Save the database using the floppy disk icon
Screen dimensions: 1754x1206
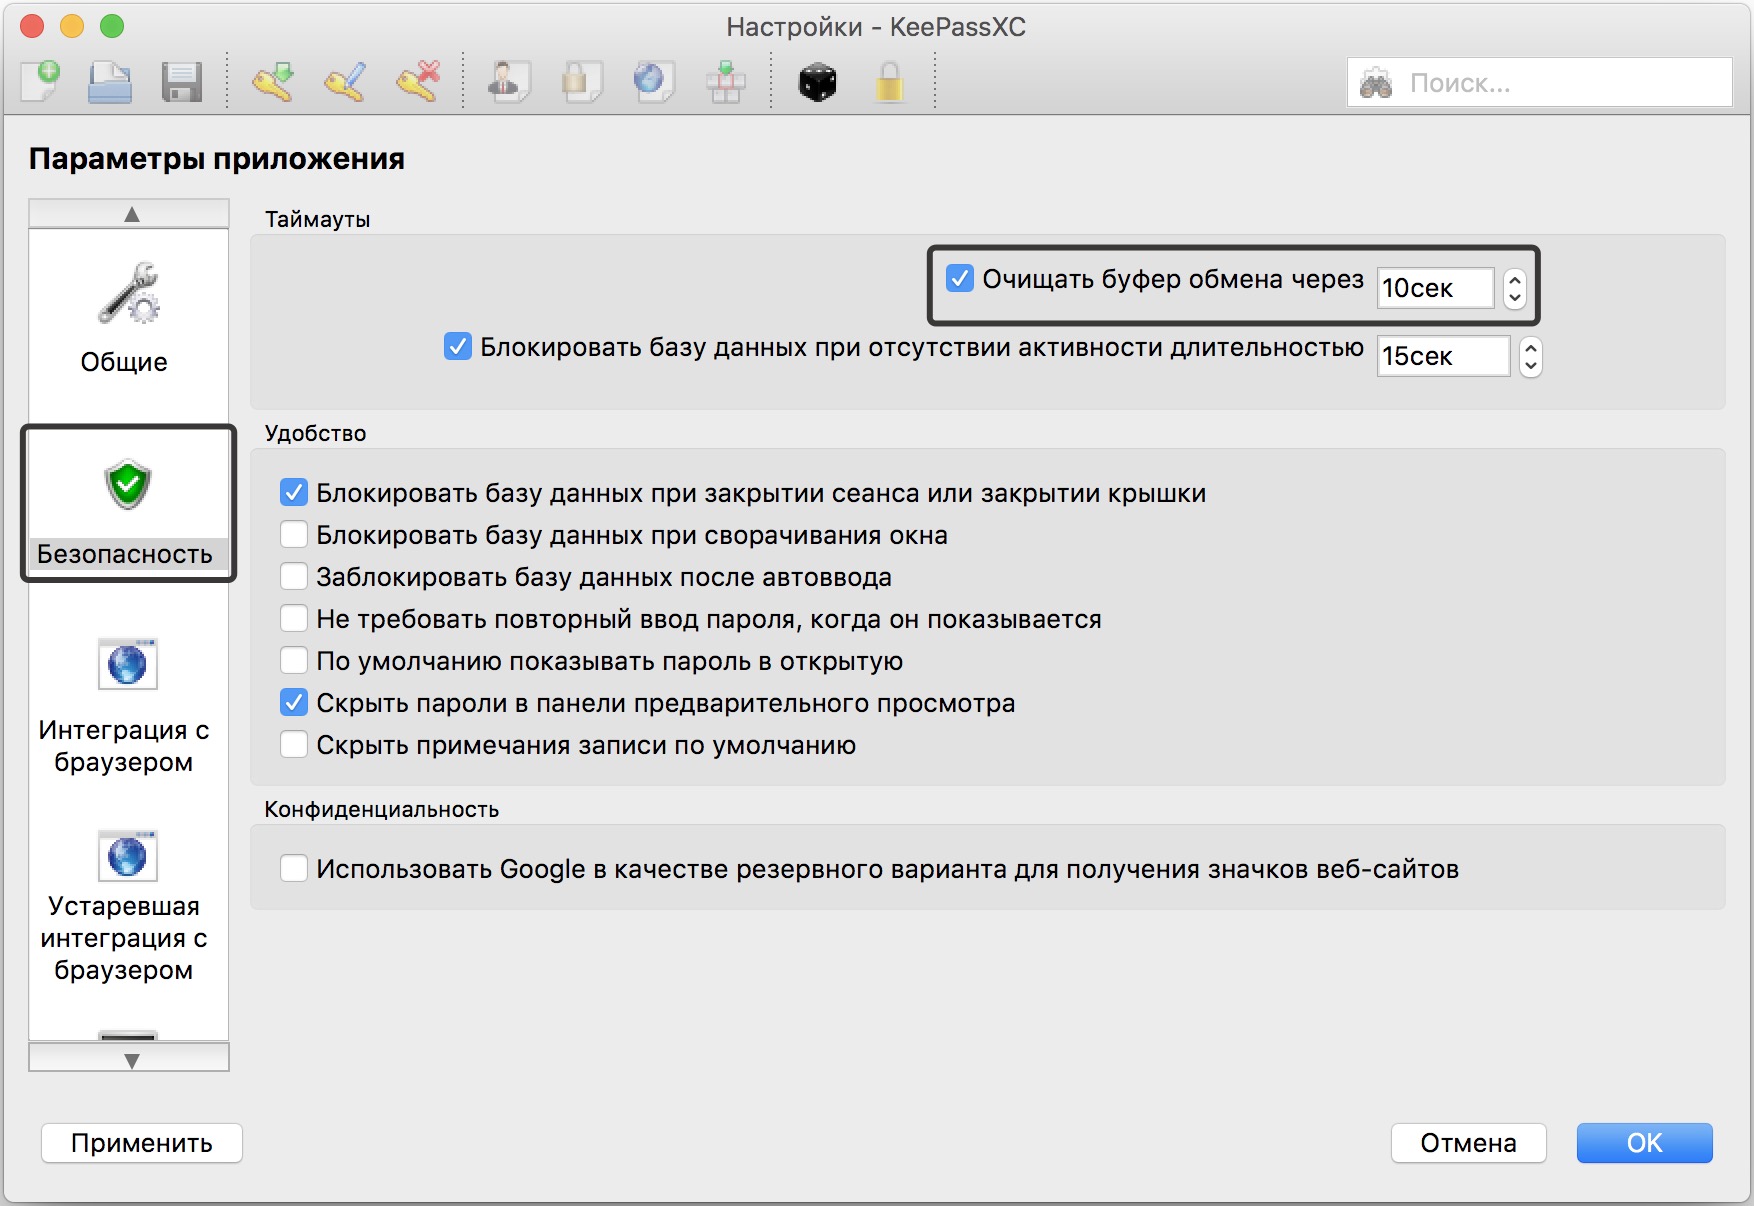point(181,82)
